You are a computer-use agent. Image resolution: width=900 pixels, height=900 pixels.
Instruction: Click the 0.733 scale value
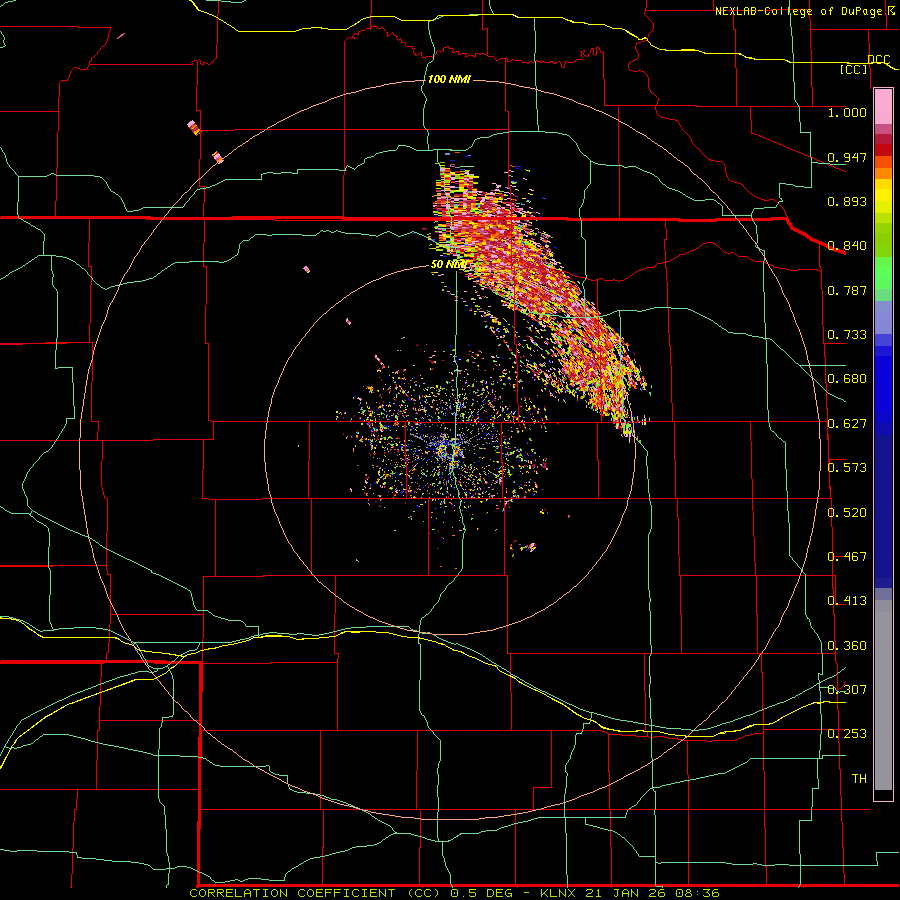(847, 335)
